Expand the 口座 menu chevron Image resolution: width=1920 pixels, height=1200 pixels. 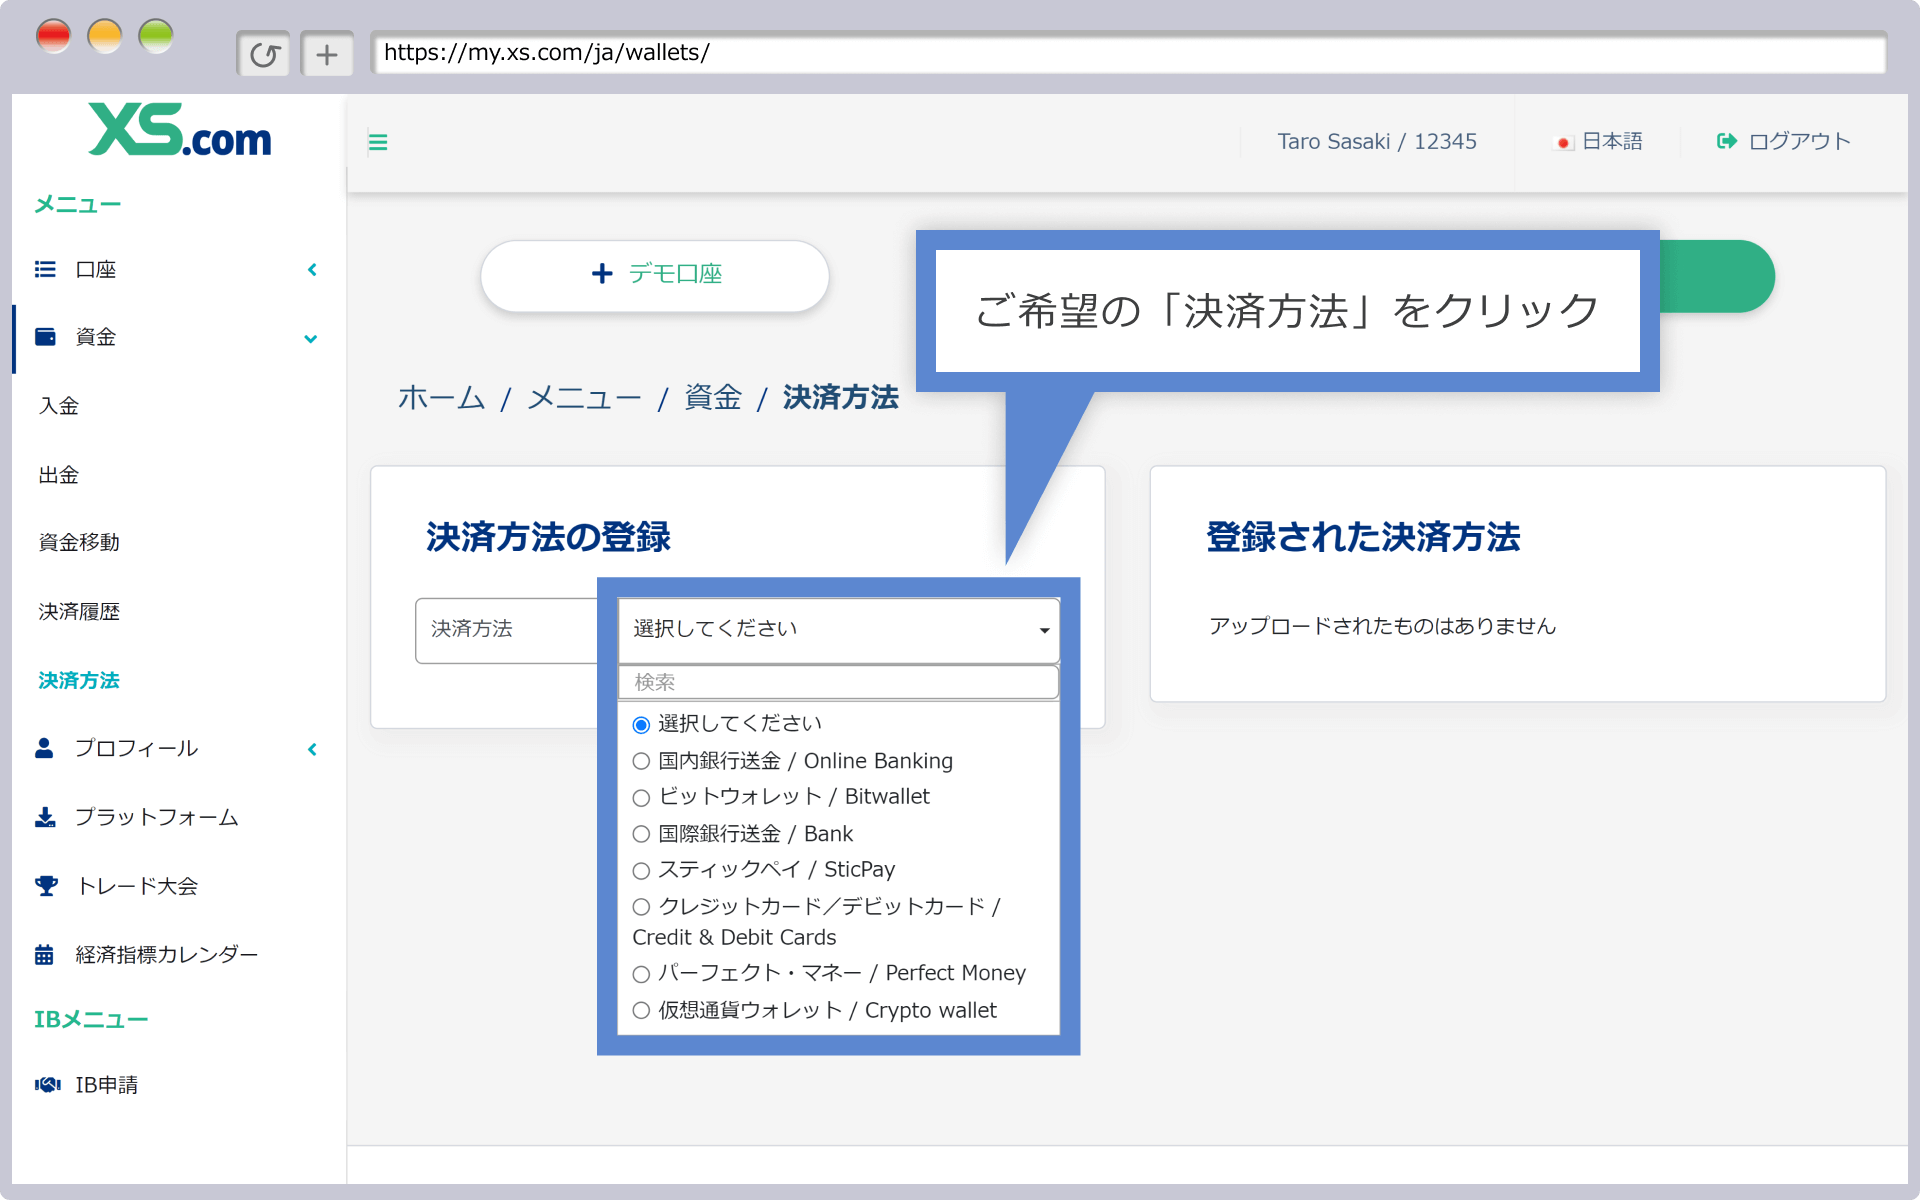312,270
